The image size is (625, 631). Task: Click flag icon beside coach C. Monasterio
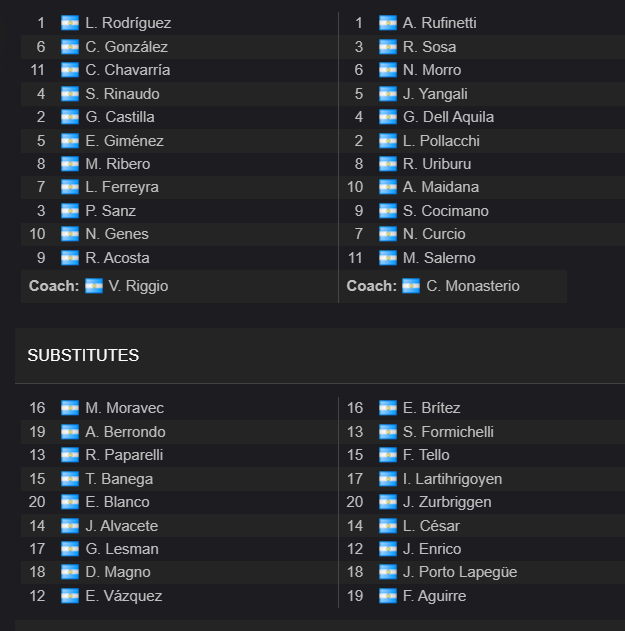(411, 286)
